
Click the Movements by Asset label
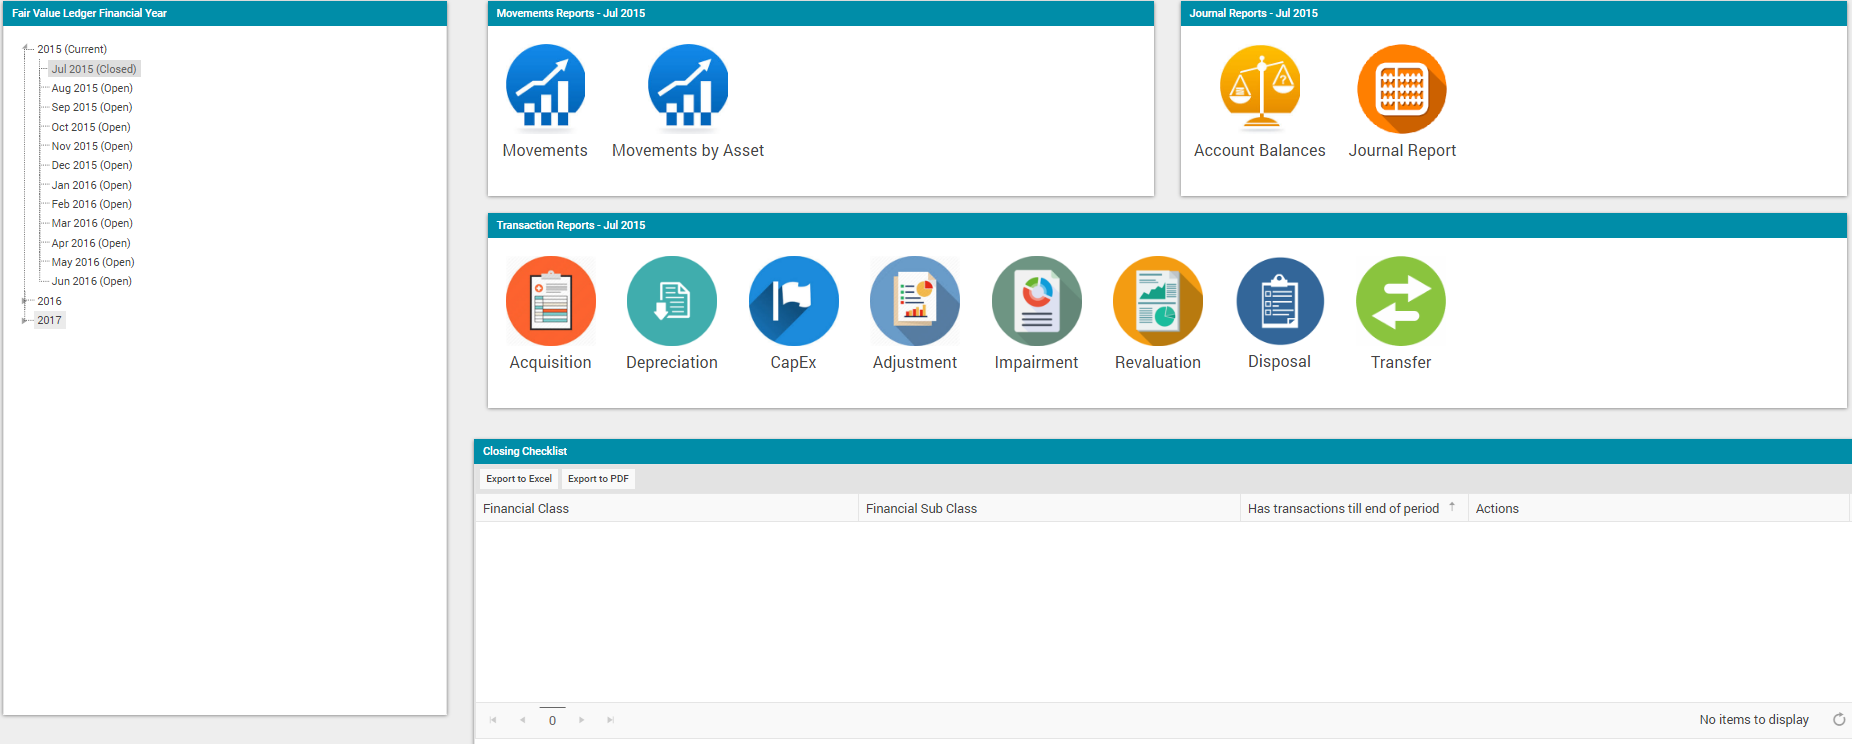(x=688, y=150)
